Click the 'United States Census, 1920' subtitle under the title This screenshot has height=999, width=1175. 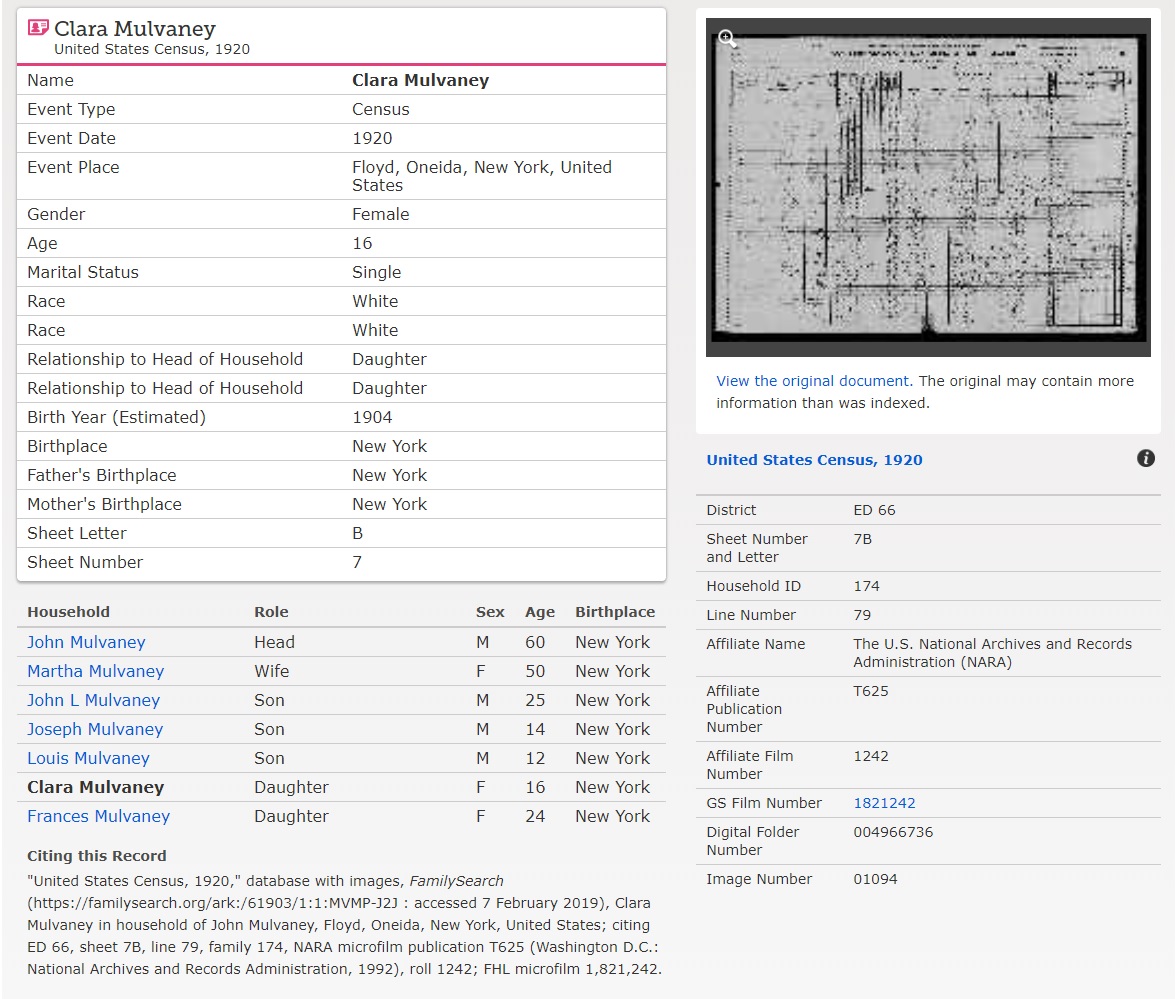151,49
